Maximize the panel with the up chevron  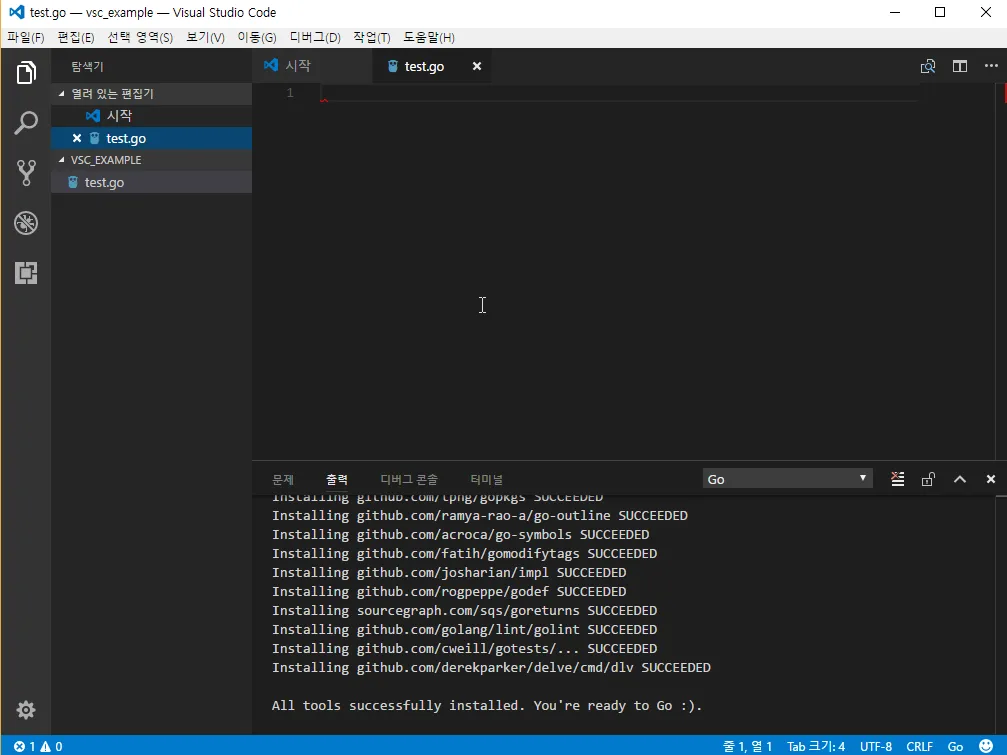tap(959, 479)
